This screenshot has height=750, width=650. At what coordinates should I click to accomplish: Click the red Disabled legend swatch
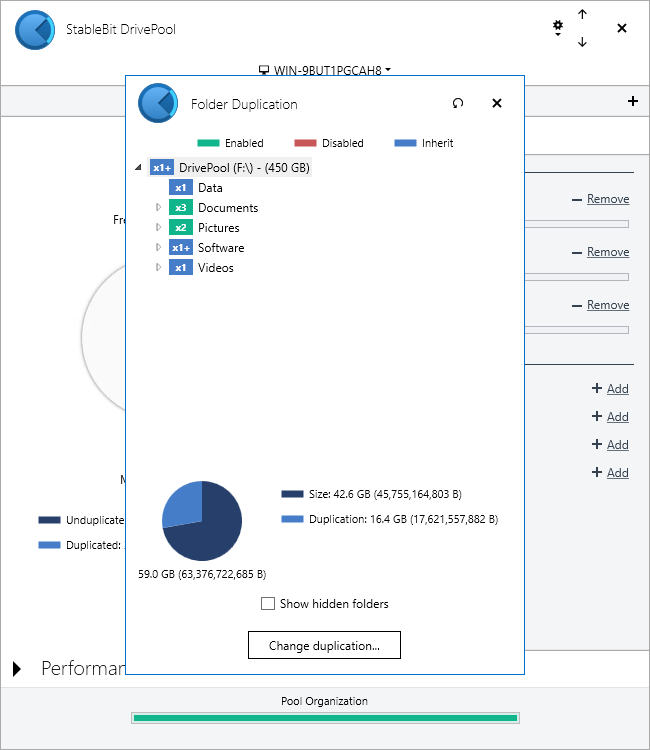point(305,143)
